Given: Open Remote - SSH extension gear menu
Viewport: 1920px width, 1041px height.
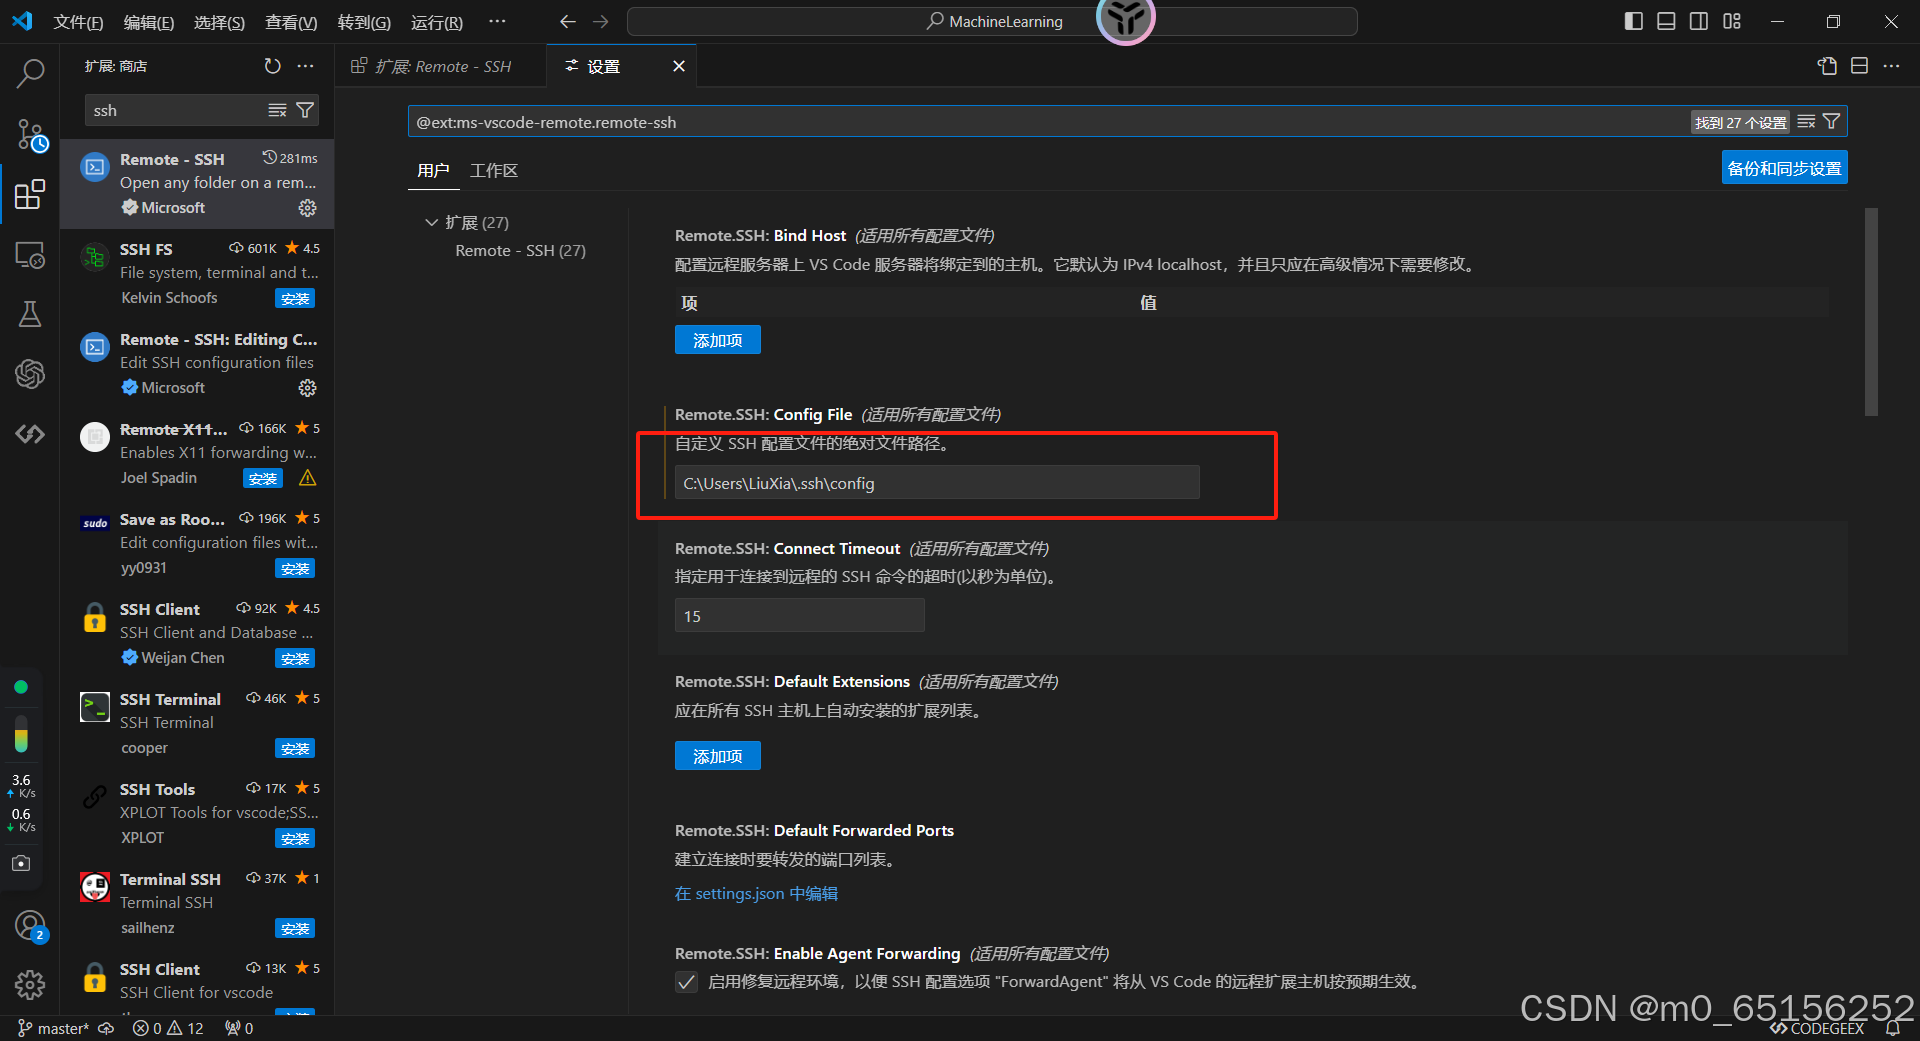Looking at the screenshot, I should 307,208.
